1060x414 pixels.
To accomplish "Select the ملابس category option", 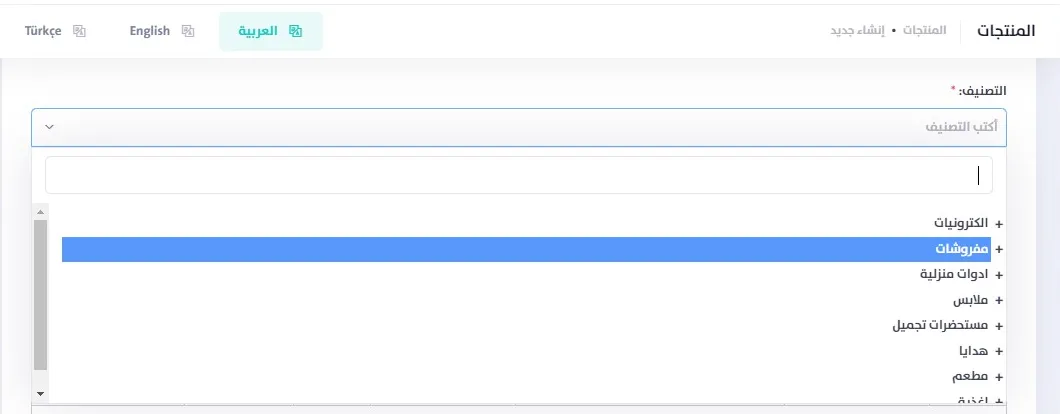I will tap(970, 300).
